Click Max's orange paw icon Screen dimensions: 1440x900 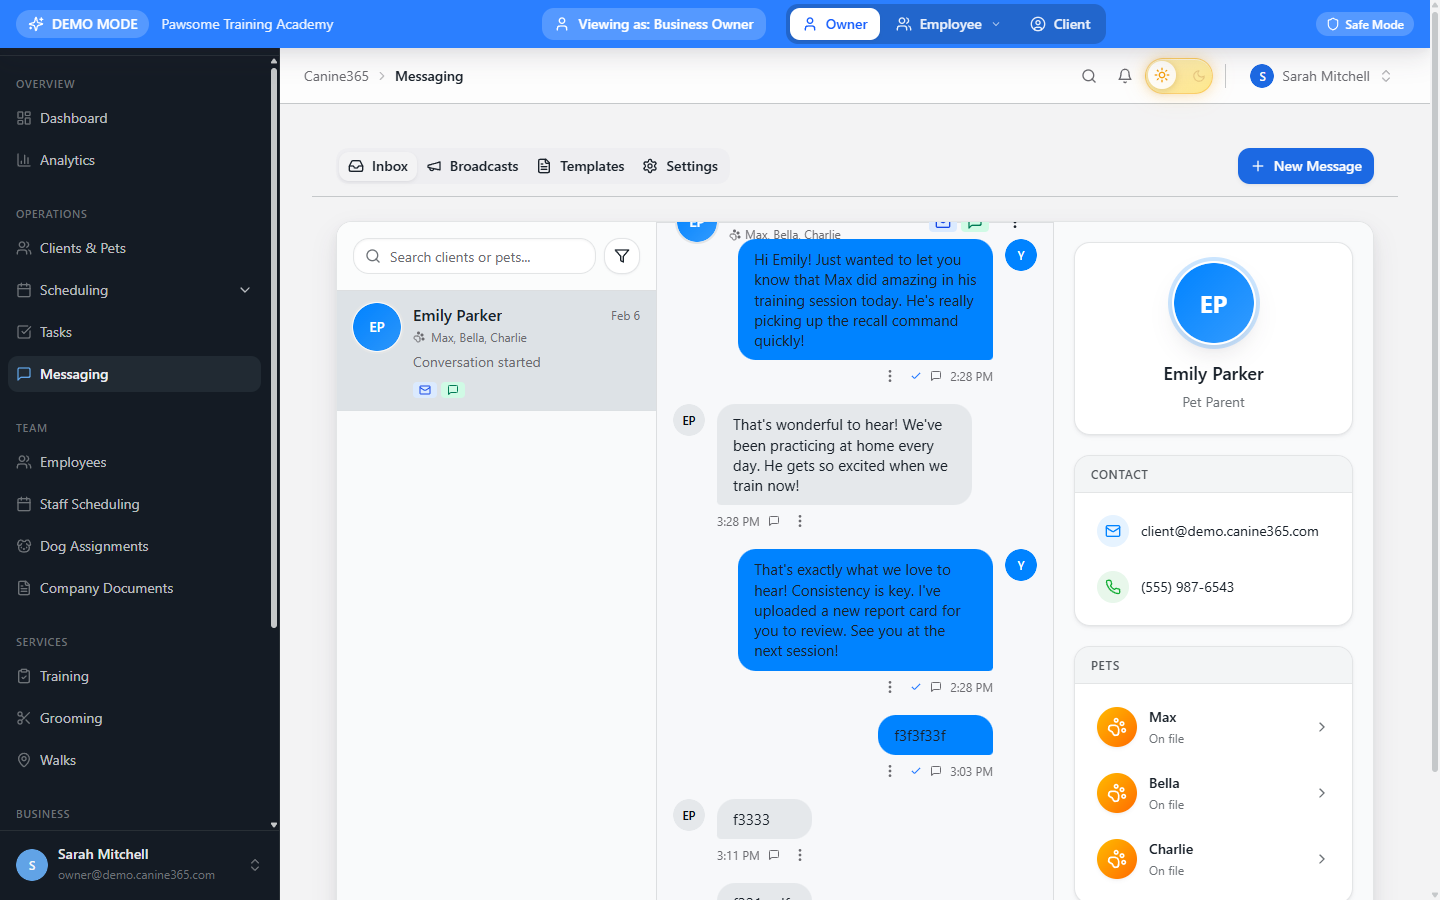(1117, 727)
